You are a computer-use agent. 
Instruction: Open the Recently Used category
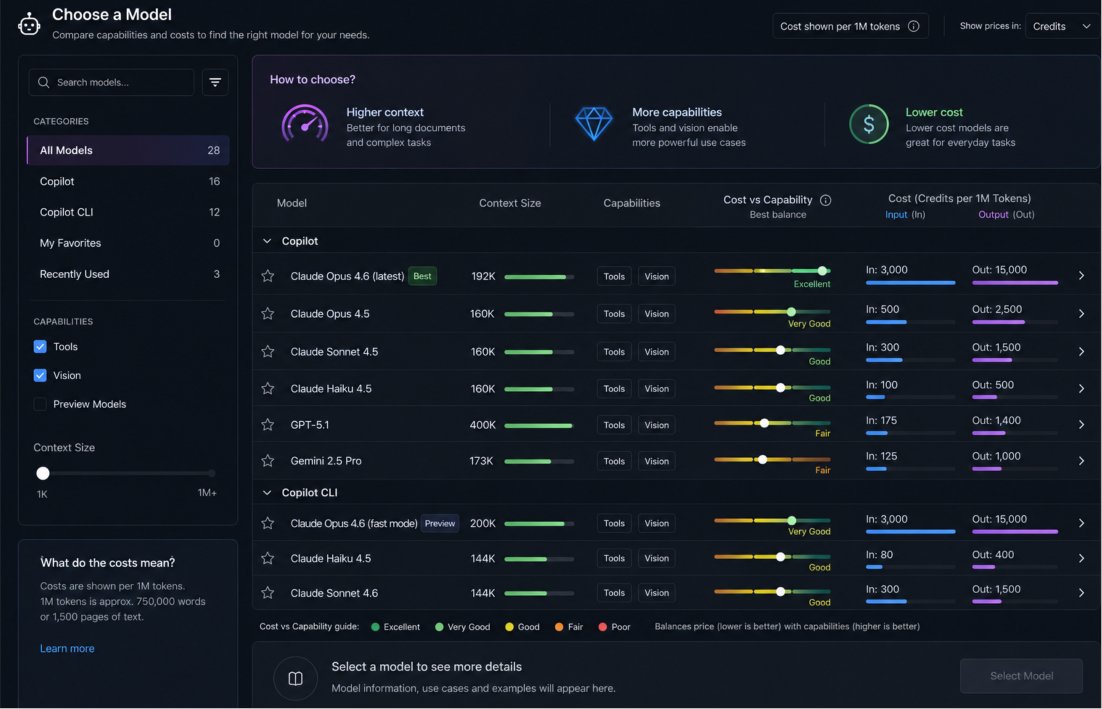128,274
